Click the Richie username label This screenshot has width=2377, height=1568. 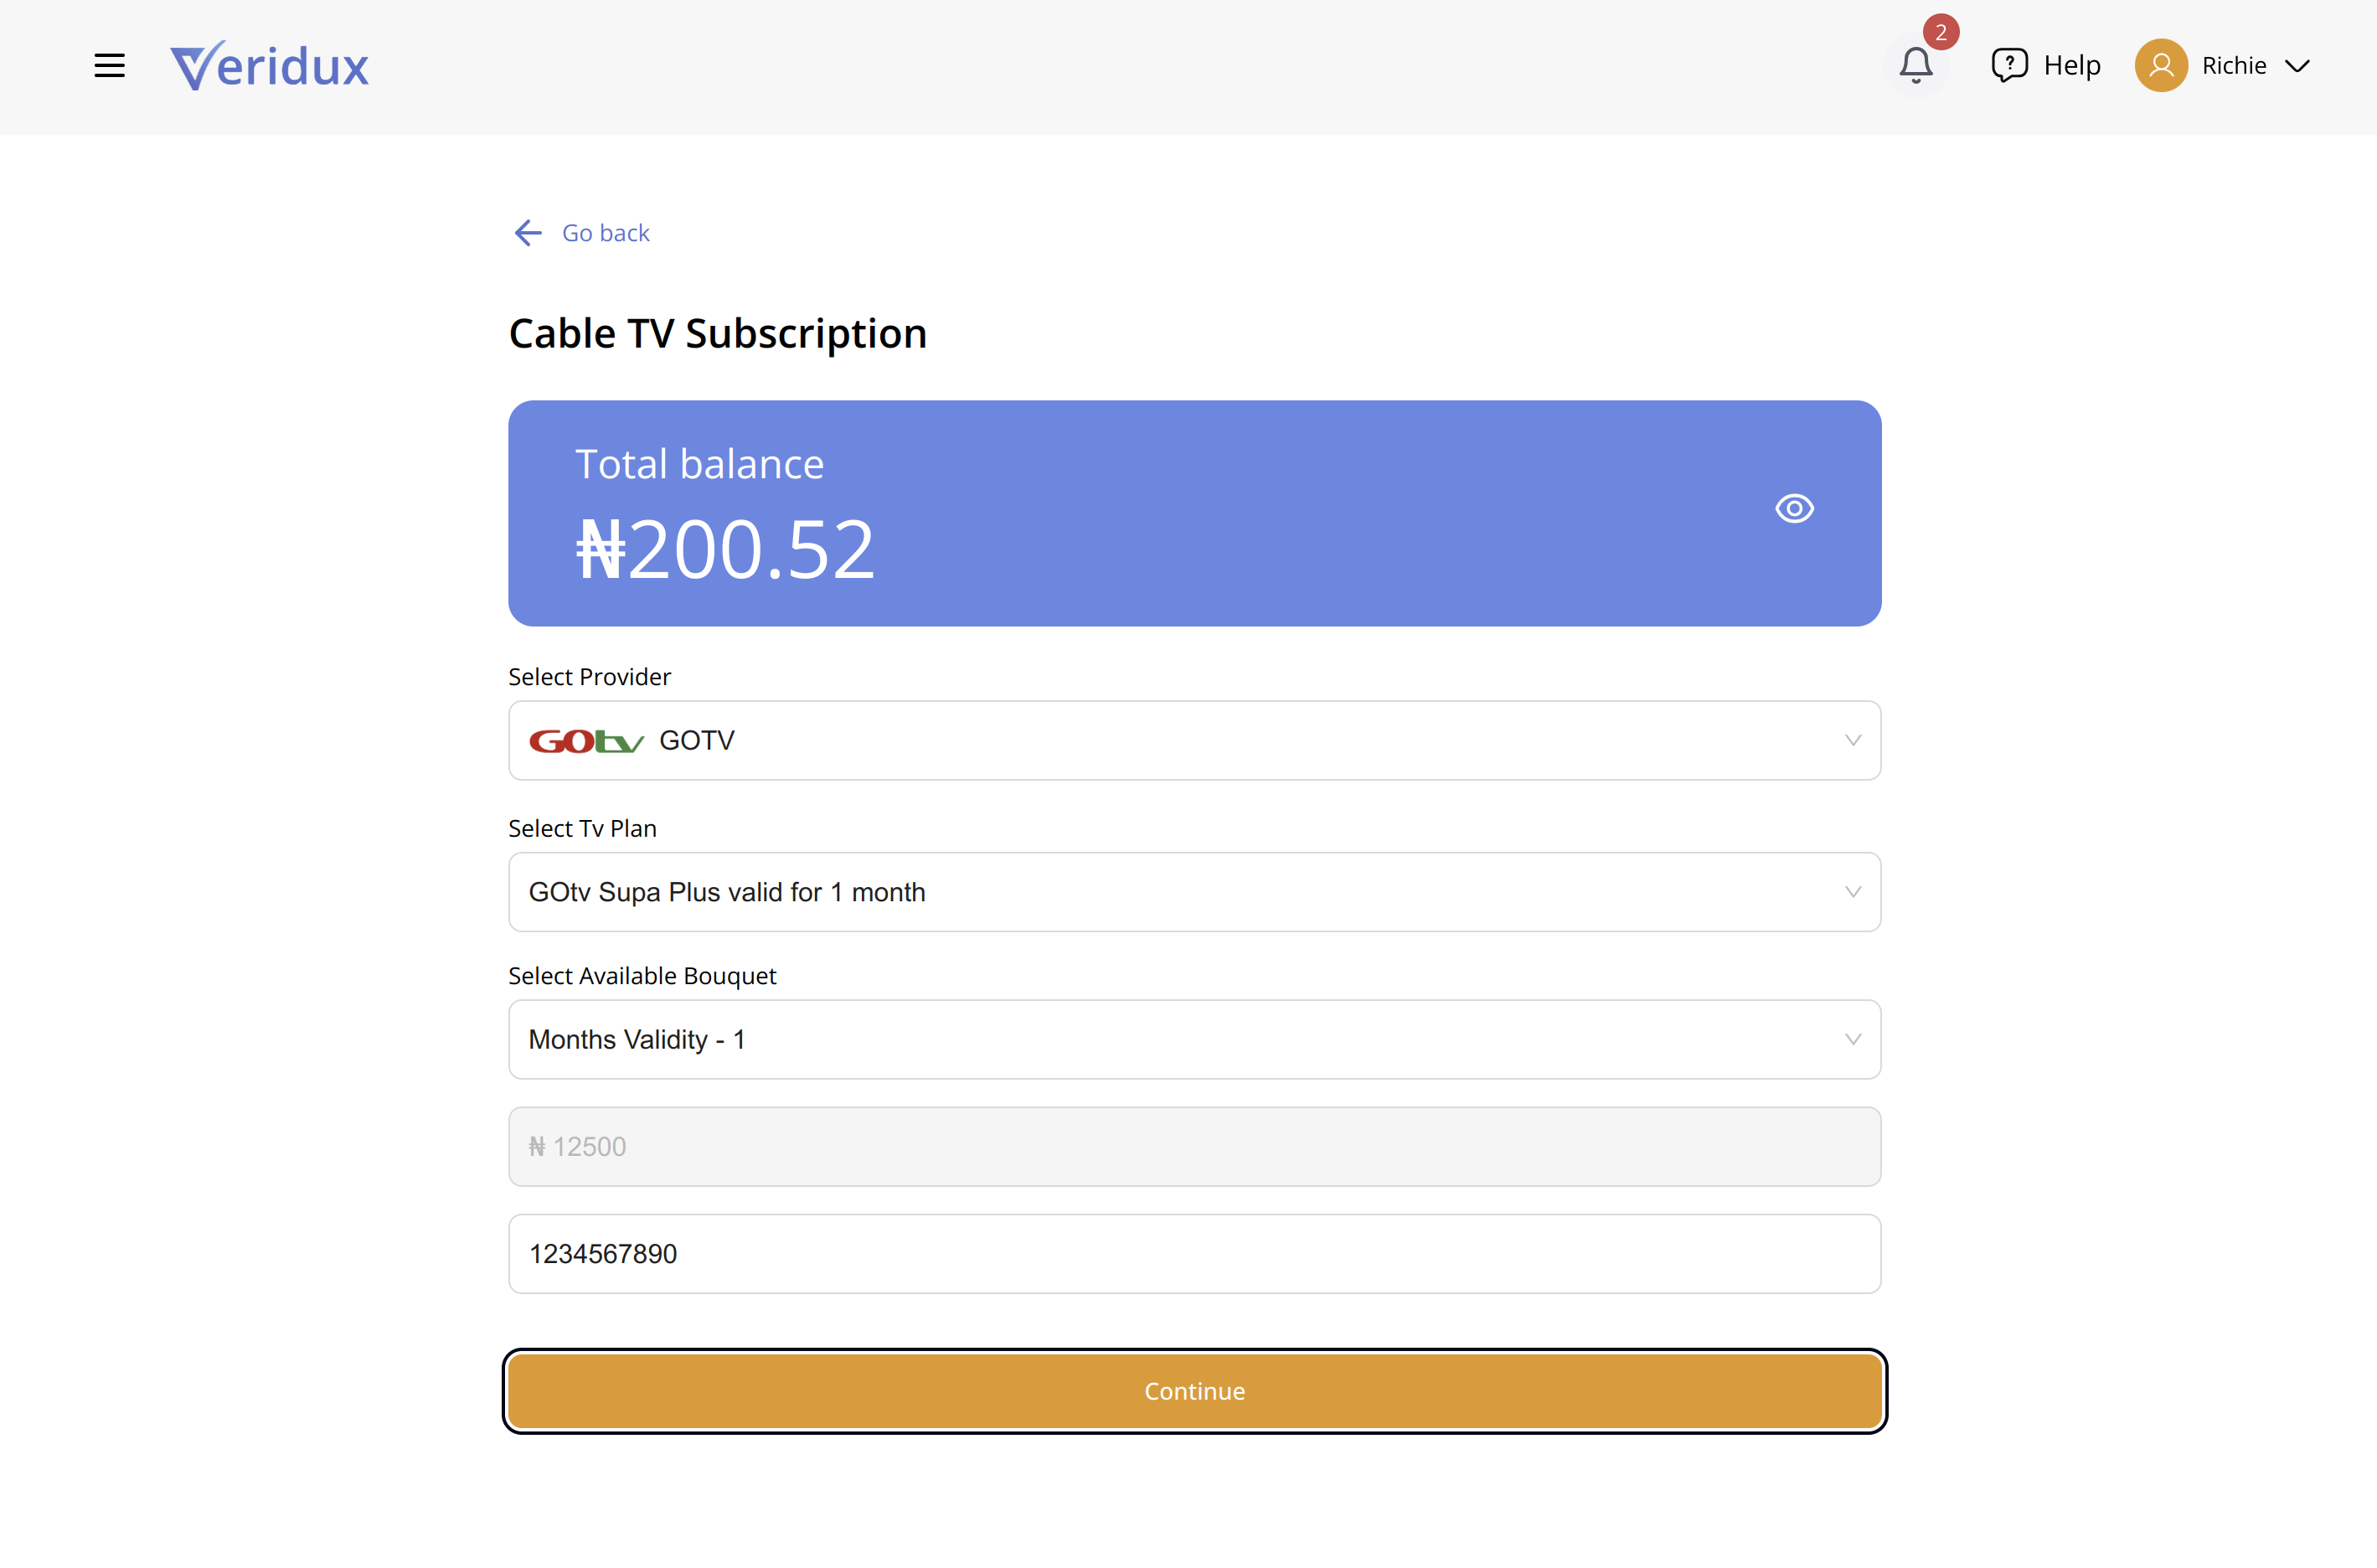2233,66
